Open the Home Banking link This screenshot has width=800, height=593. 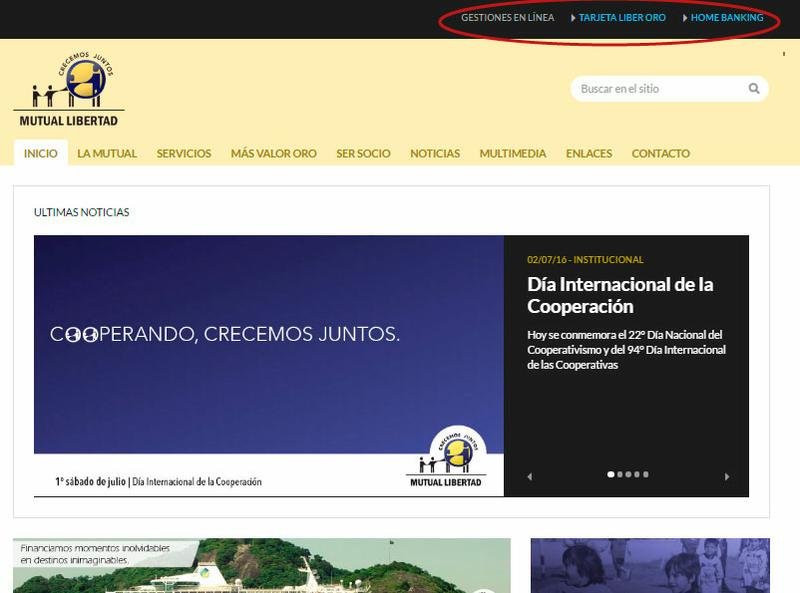point(727,18)
